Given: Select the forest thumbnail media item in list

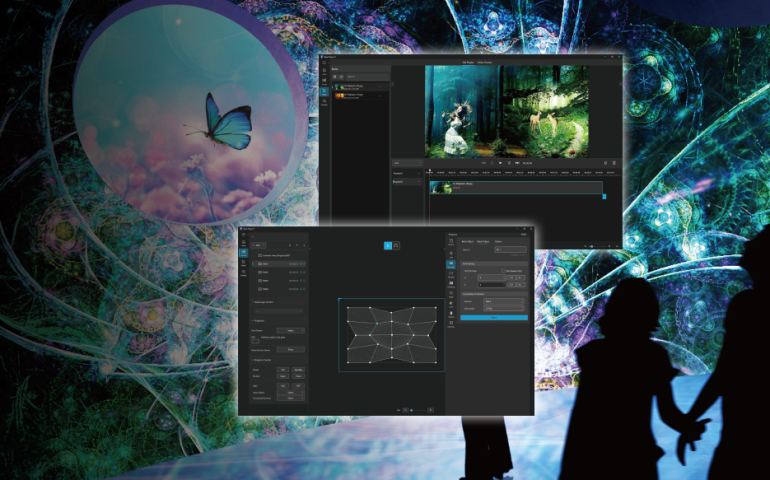Looking at the screenshot, I should [360, 87].
